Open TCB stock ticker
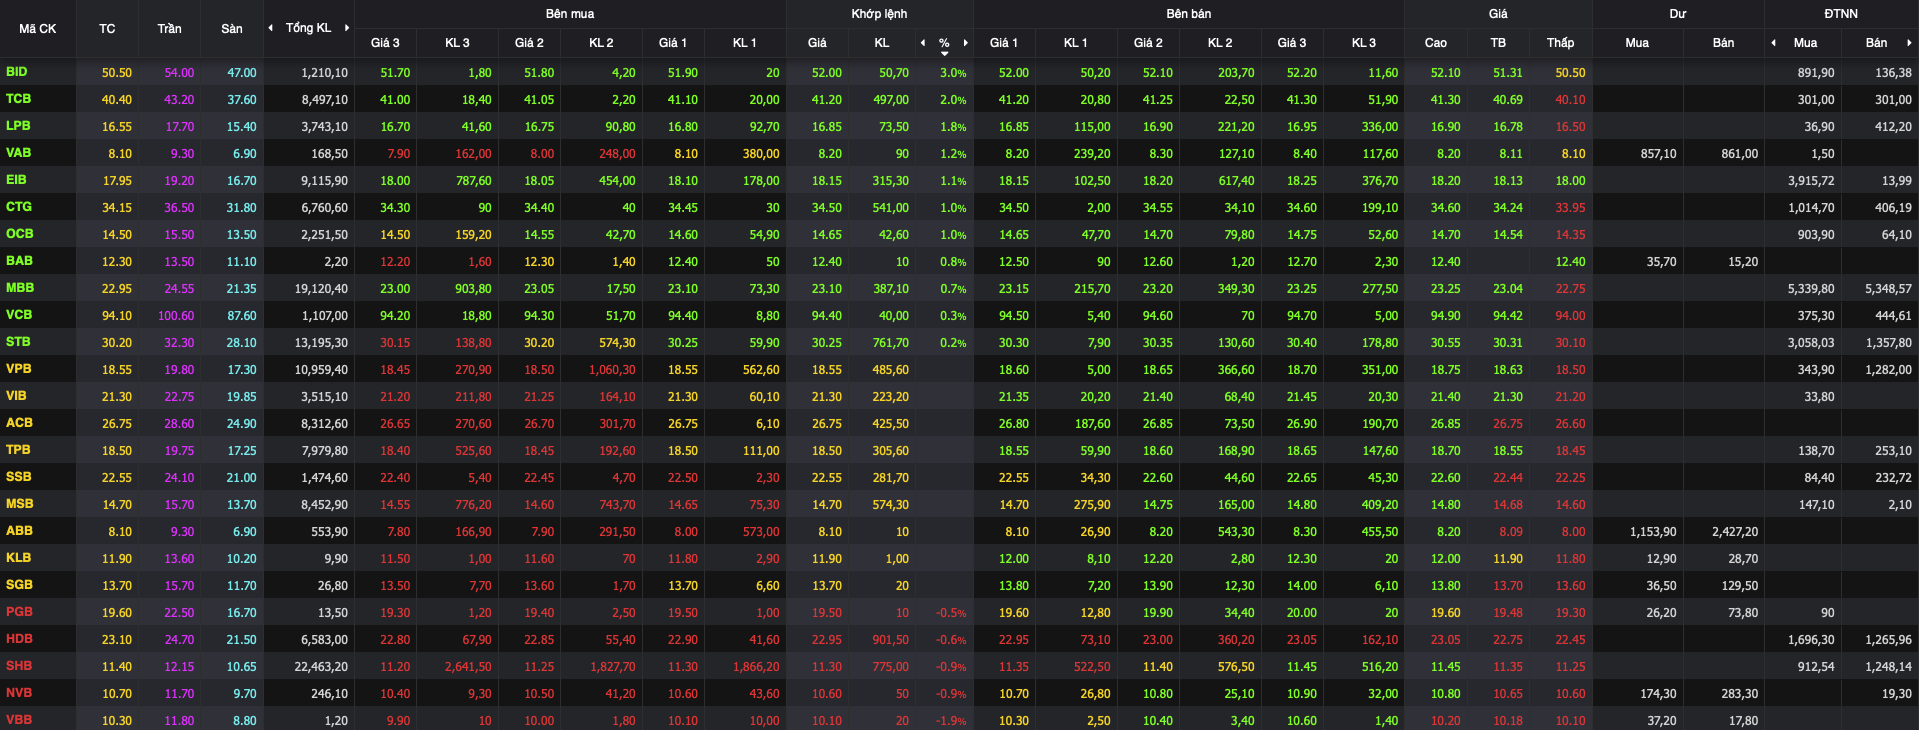 click(18, 99)
